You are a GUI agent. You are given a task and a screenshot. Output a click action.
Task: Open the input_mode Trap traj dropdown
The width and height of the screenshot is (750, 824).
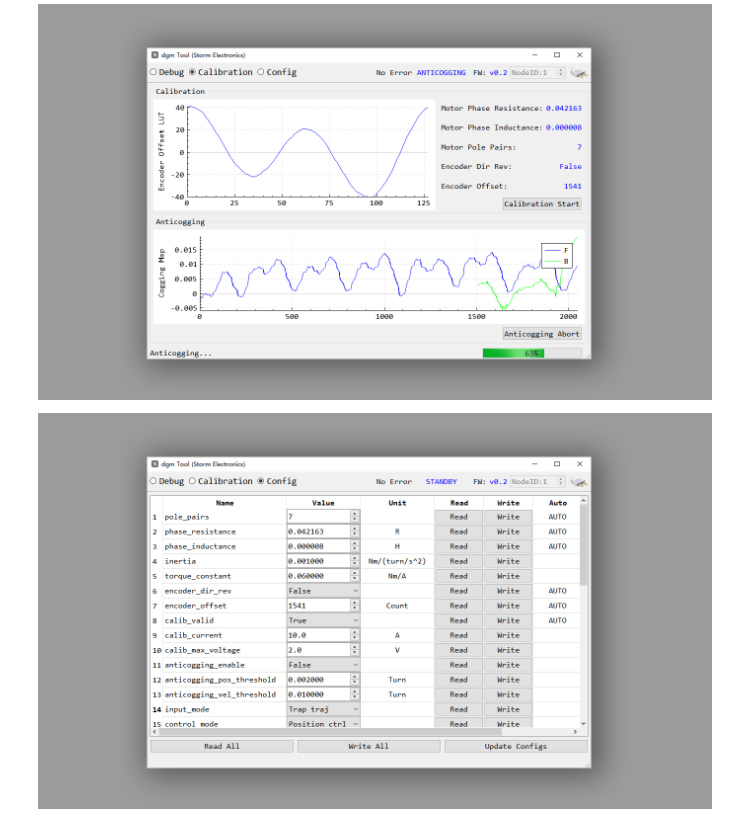coord(322,709)
